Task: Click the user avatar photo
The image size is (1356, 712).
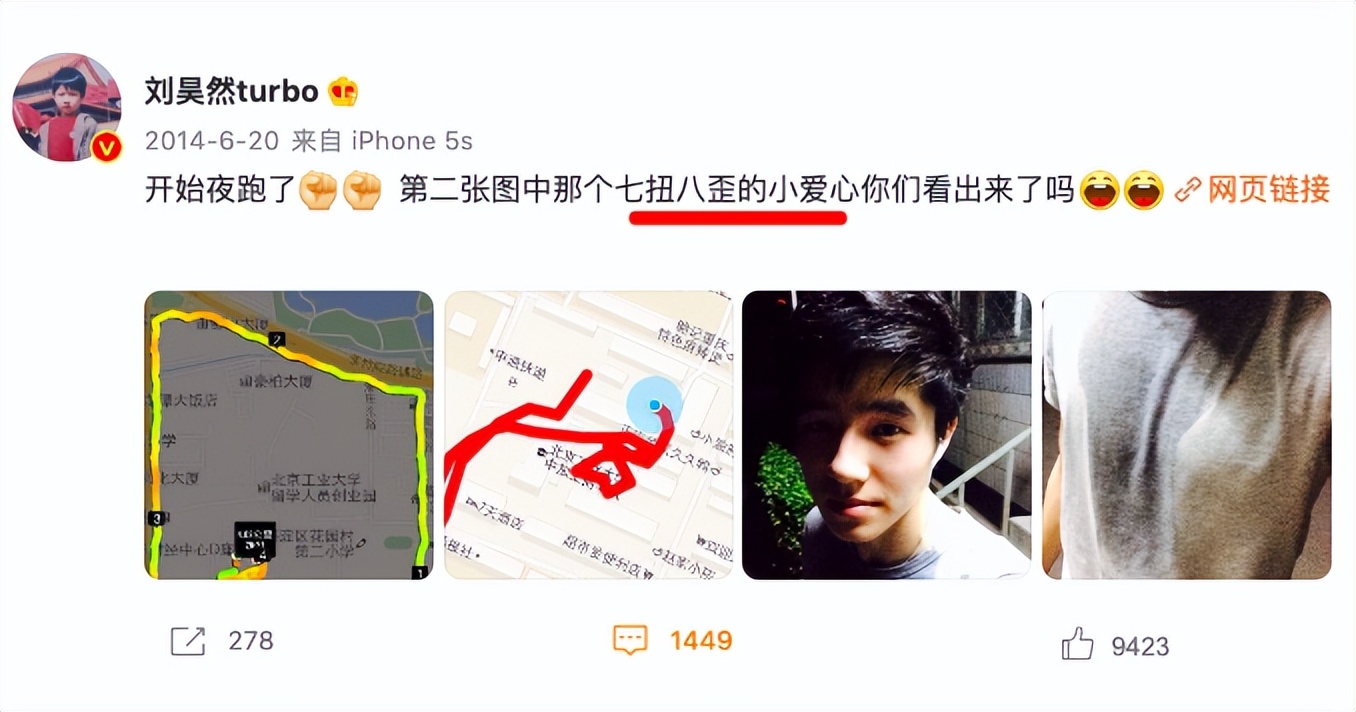Action: 66,107
